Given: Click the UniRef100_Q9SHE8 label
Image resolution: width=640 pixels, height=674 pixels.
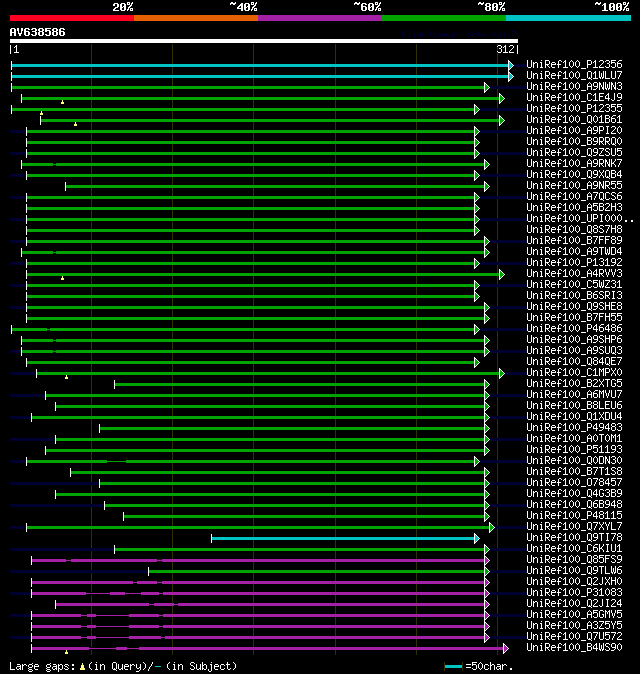Looking at the screenshot, I should 574,306.
